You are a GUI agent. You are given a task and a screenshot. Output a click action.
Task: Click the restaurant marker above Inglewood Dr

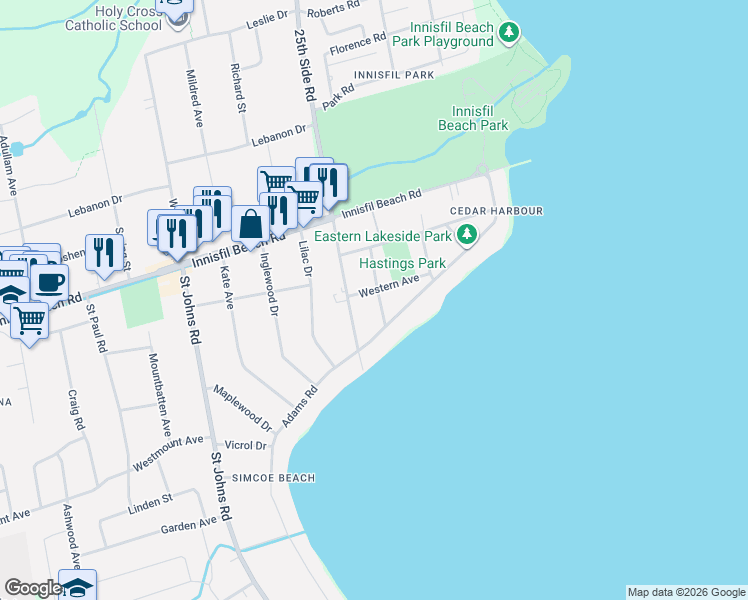(279, 213)
